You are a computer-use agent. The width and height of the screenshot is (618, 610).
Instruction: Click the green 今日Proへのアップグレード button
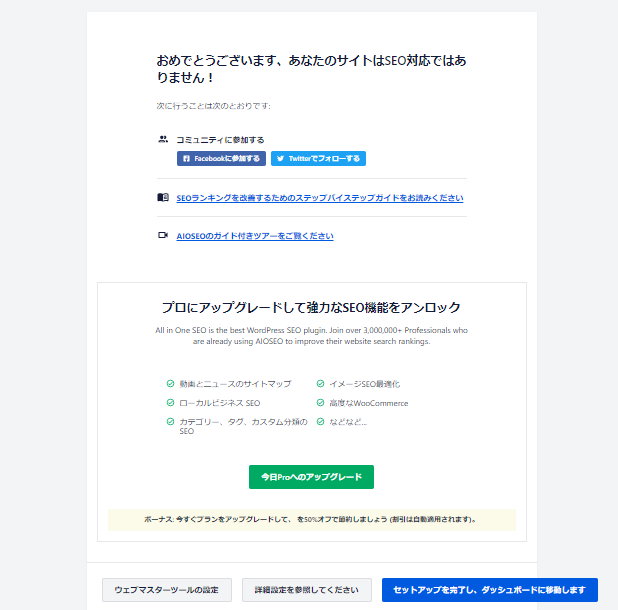point(311,477)
